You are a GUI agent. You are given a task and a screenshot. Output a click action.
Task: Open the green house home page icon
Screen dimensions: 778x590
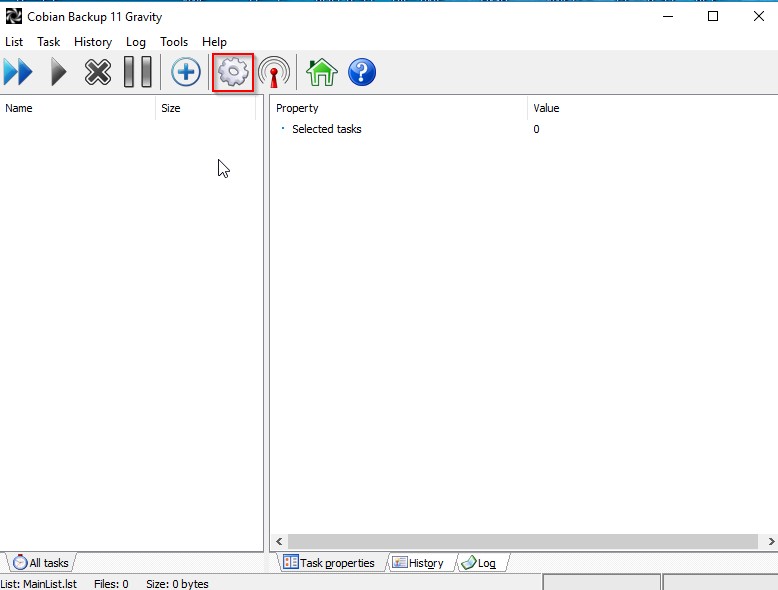click(x=321, y=73)
